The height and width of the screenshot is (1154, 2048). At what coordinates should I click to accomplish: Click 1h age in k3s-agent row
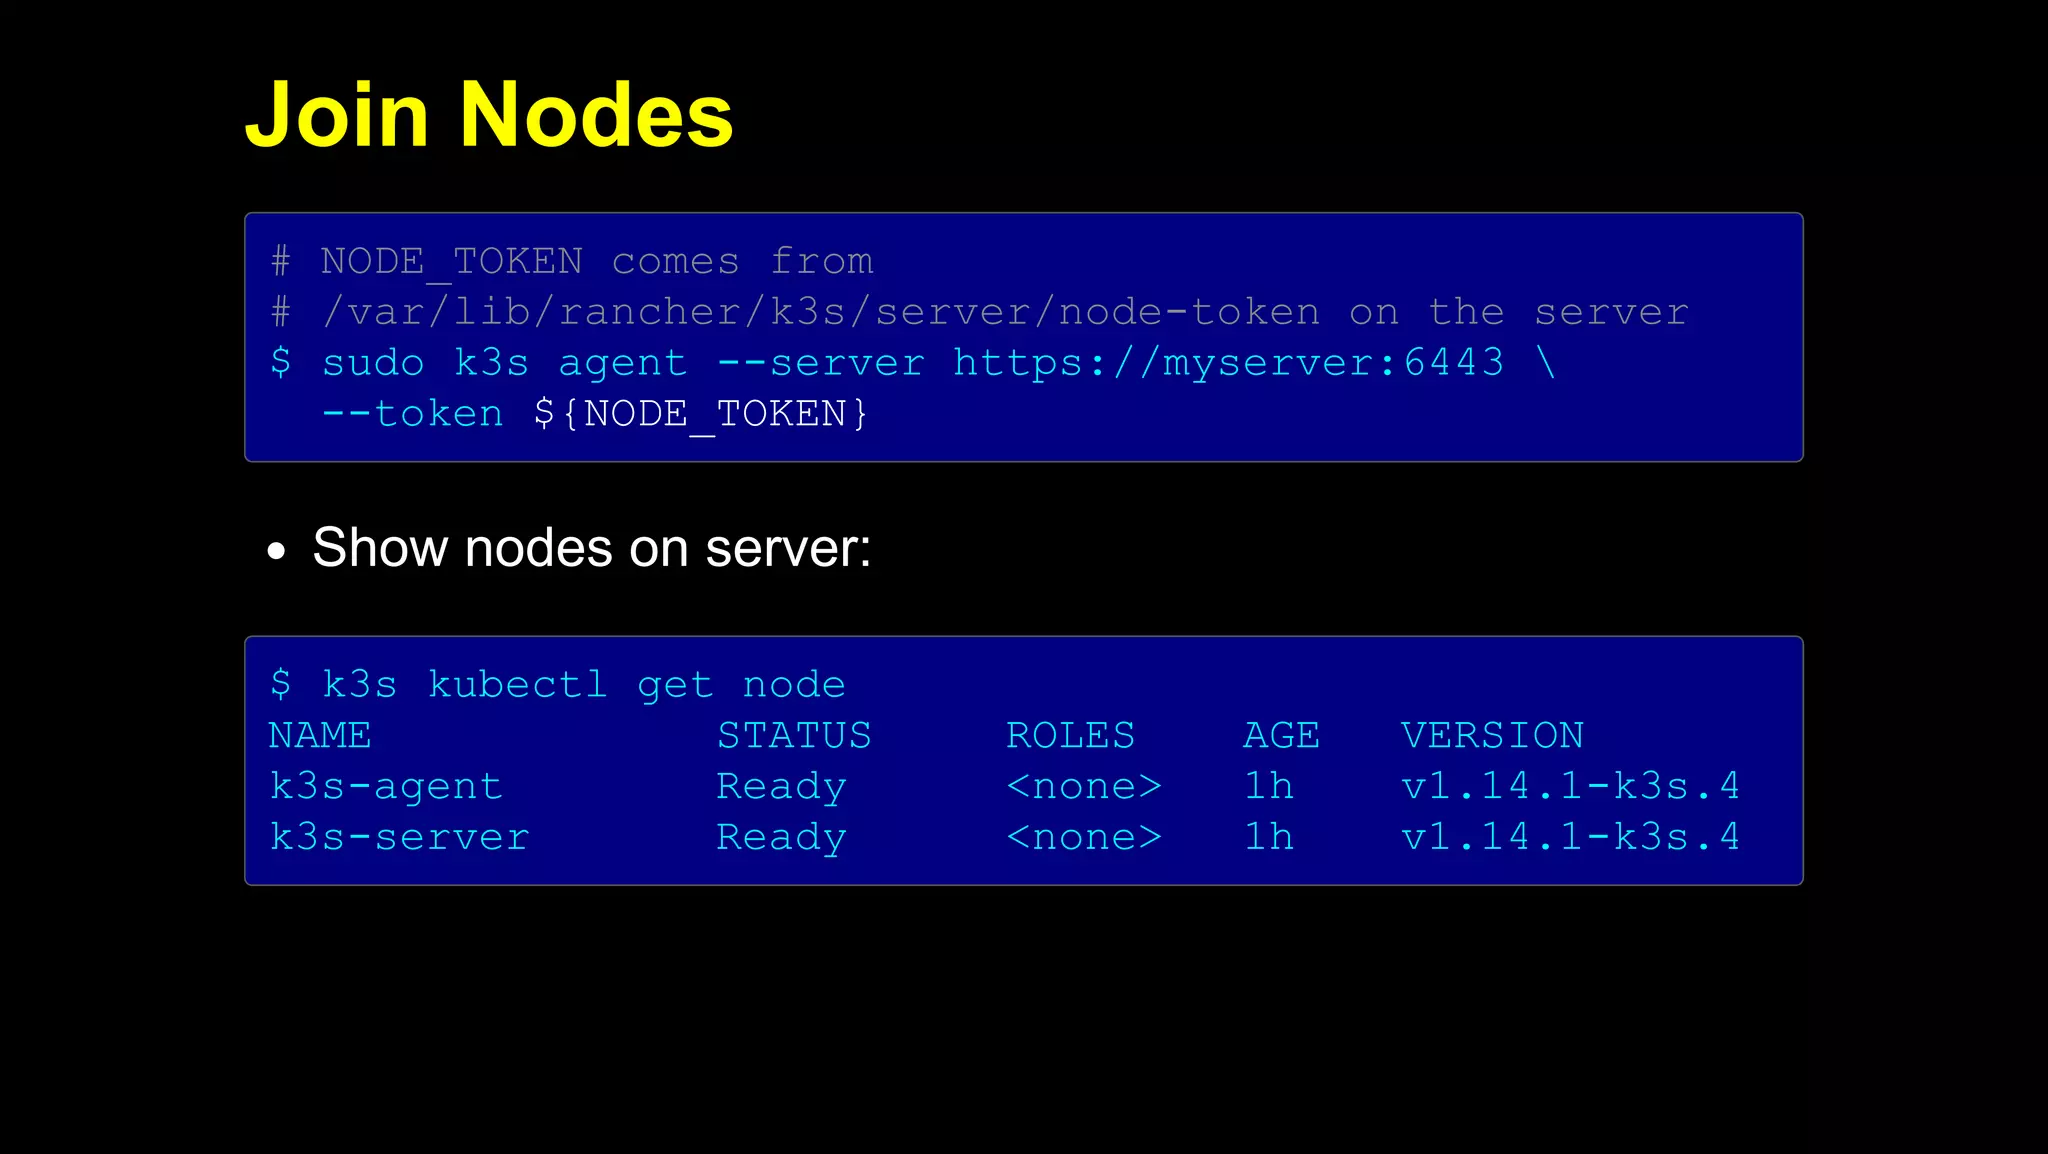[1269, 786]
